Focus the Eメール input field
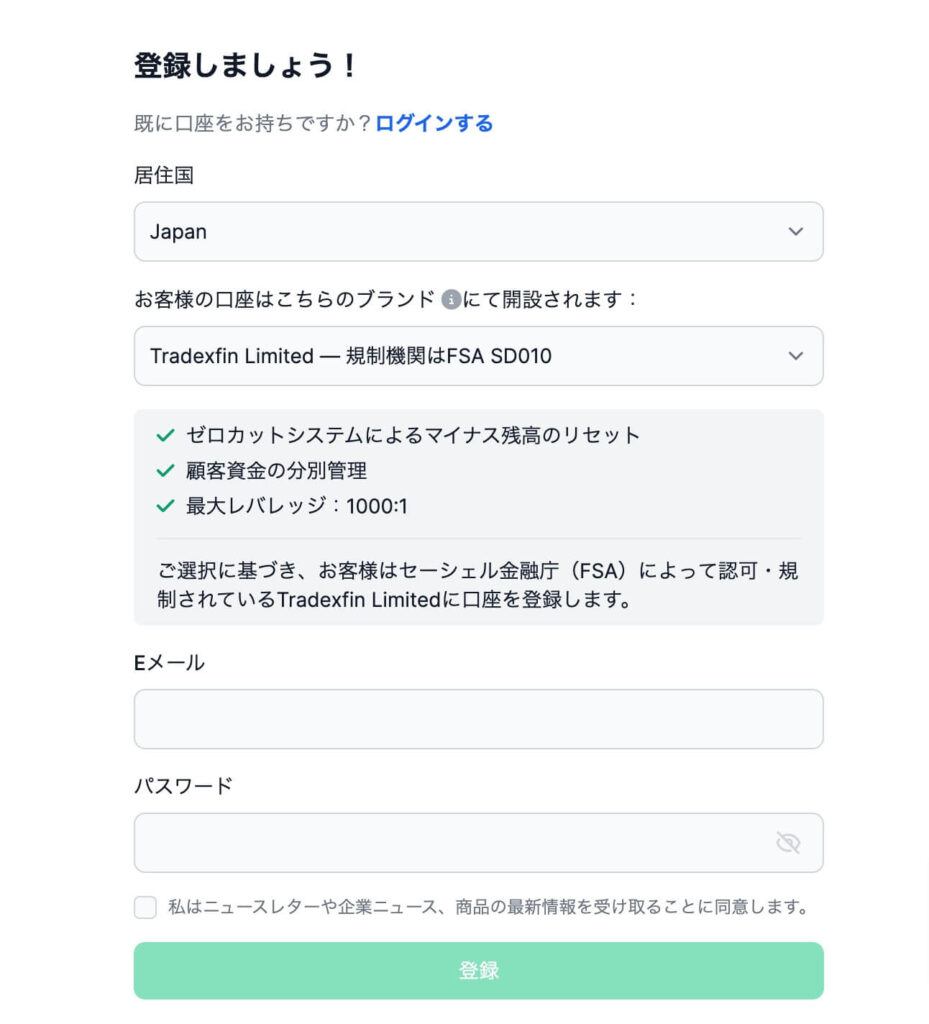The width and height of the screenshot is (929, 1024). click(478, 718)
